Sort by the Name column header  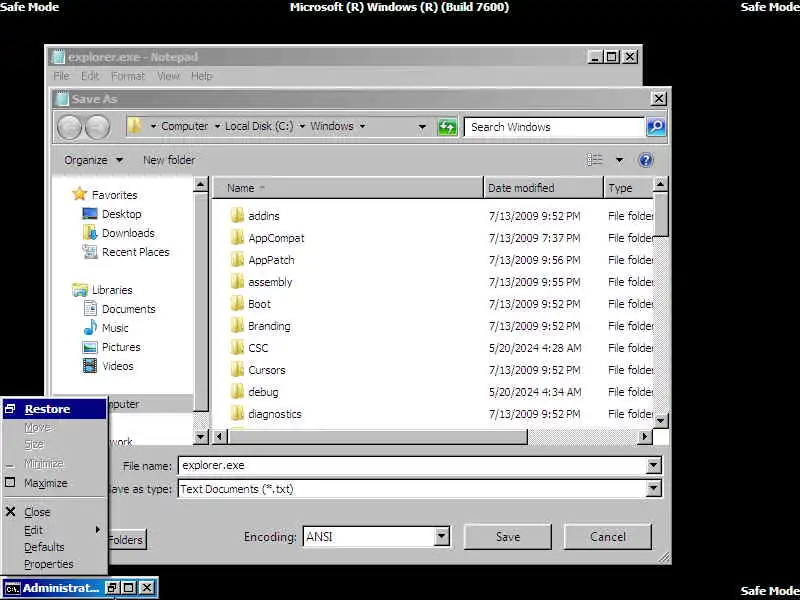pyautogui.click(x=347, y=188)
